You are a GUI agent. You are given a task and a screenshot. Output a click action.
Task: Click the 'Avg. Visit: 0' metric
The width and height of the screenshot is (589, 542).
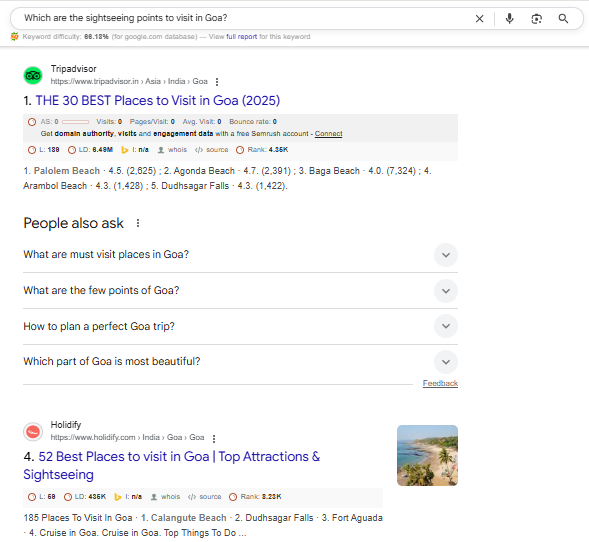(202, 122)
